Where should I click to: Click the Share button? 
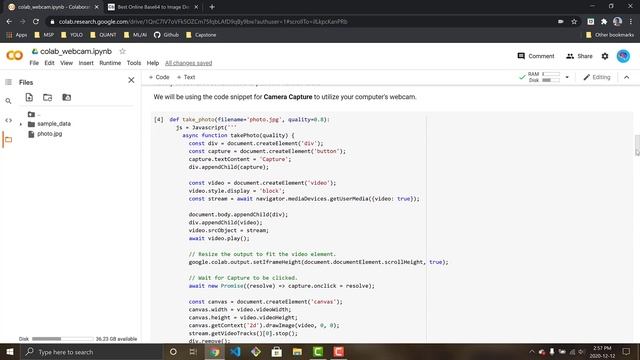[579, 56]
